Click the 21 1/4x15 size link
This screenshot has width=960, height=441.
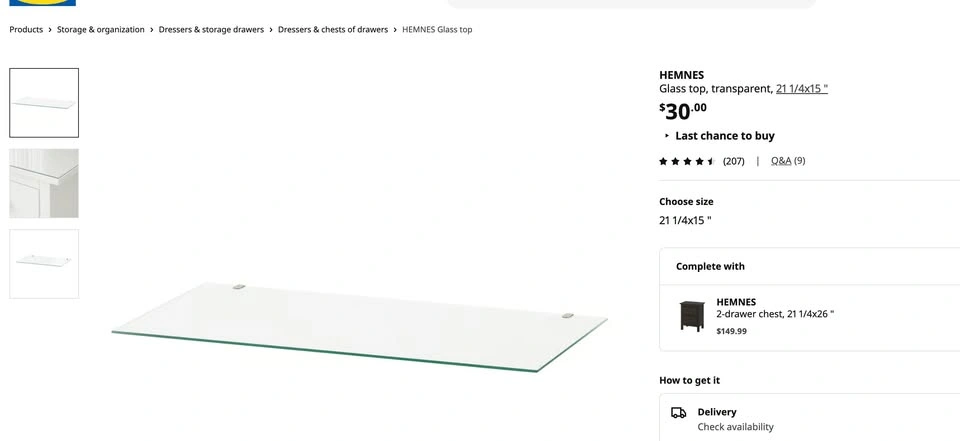[x=801, y=89]
